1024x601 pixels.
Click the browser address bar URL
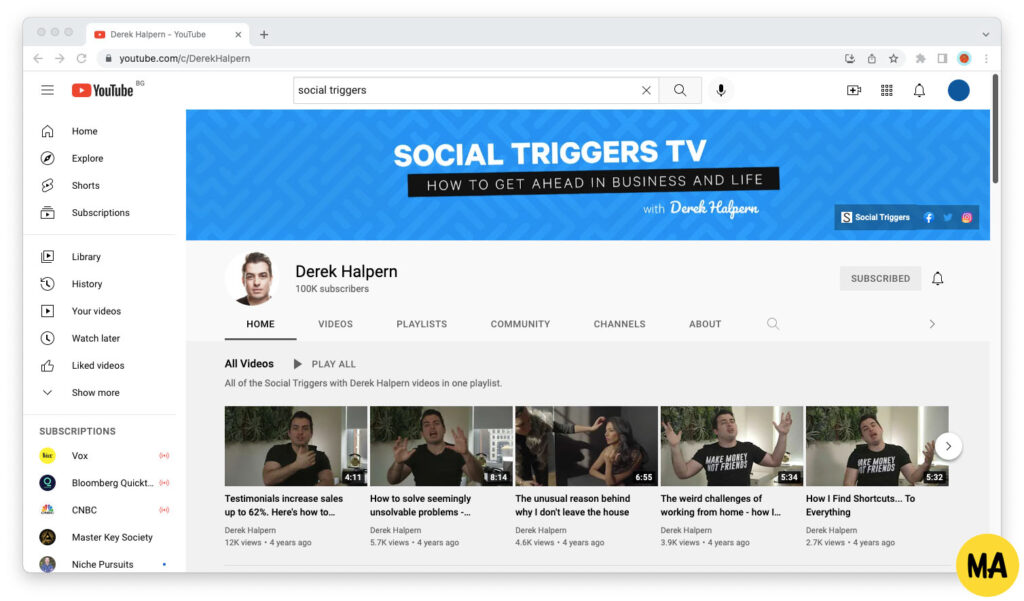(184, 58)
